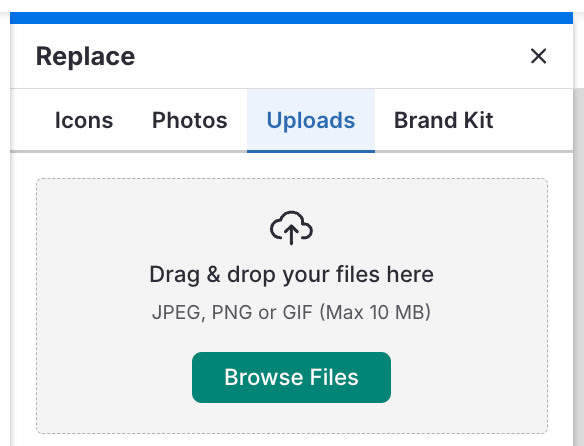Go to the Brand Kit tab

[444, 120]
